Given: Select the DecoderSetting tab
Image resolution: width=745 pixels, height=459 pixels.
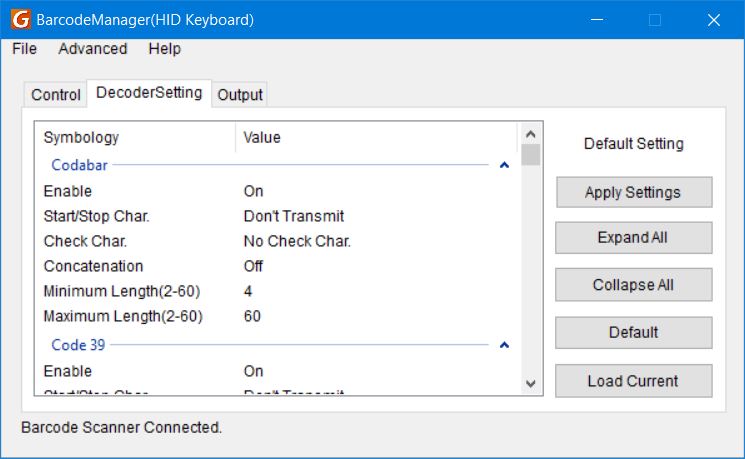Looking at the screenshot, I should [149, 93].
